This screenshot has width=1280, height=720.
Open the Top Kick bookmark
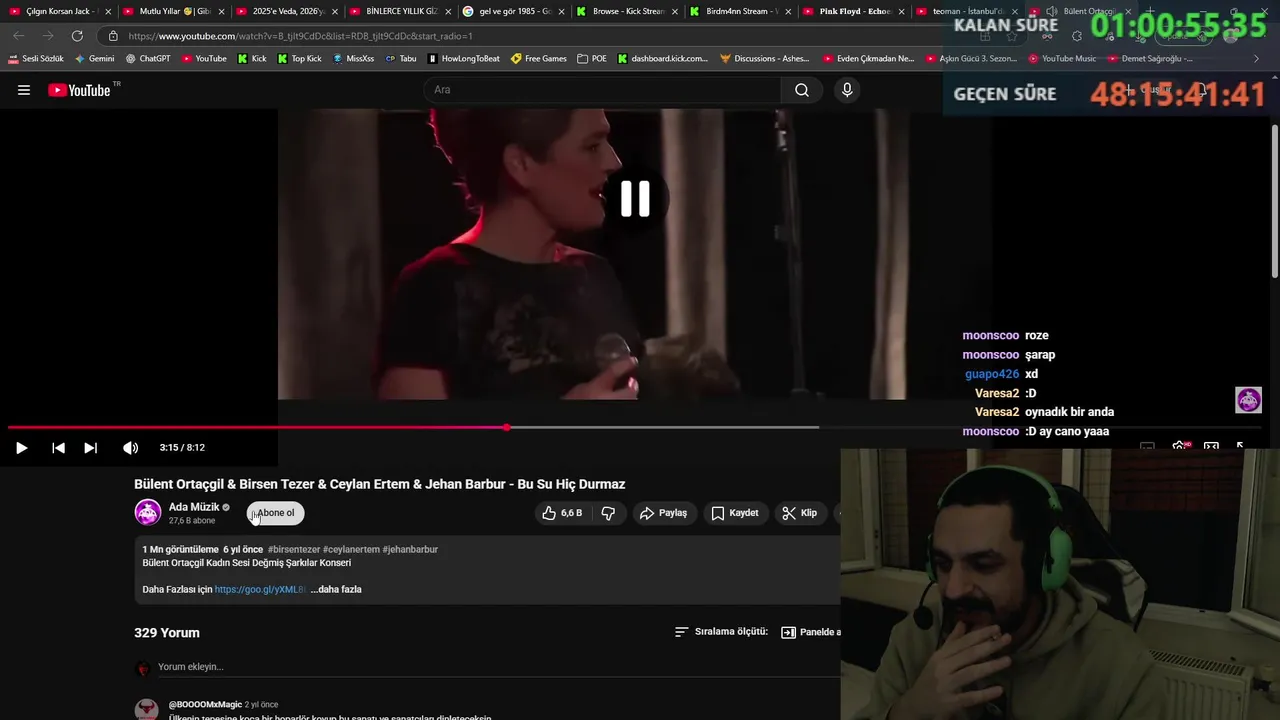coord(299,59)
